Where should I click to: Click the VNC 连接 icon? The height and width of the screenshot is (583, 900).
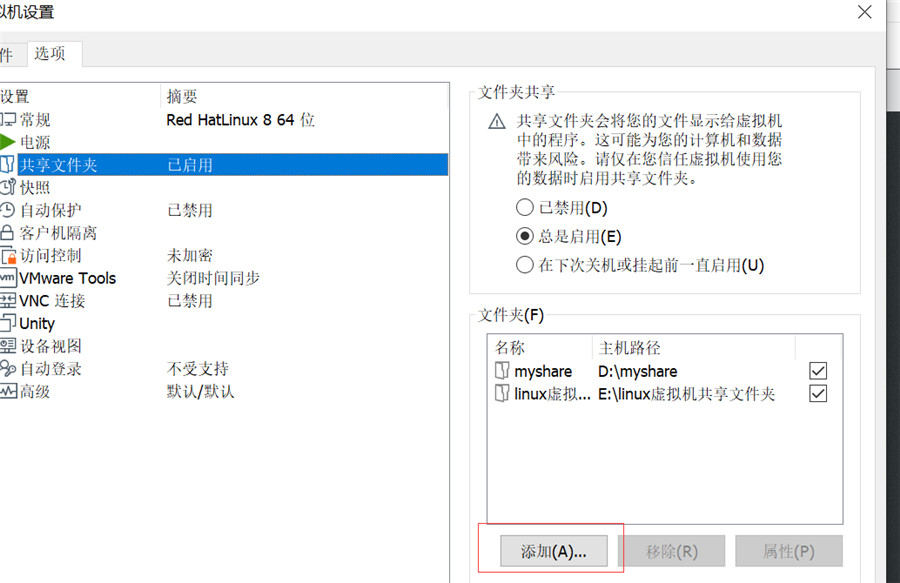[x=8, y=301]
